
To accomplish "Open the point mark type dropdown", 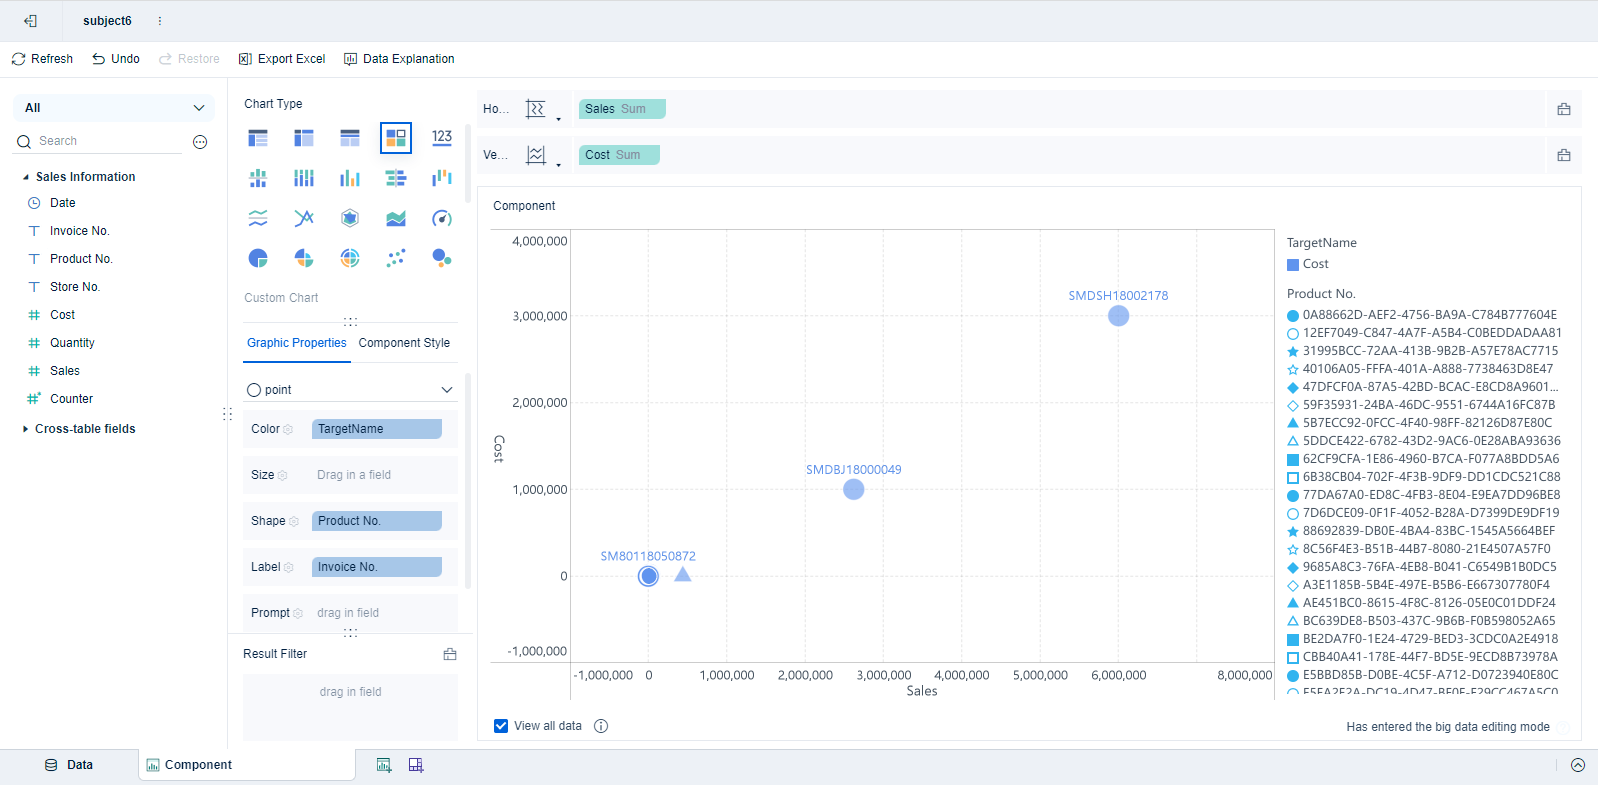I will (x=350, y=390).
